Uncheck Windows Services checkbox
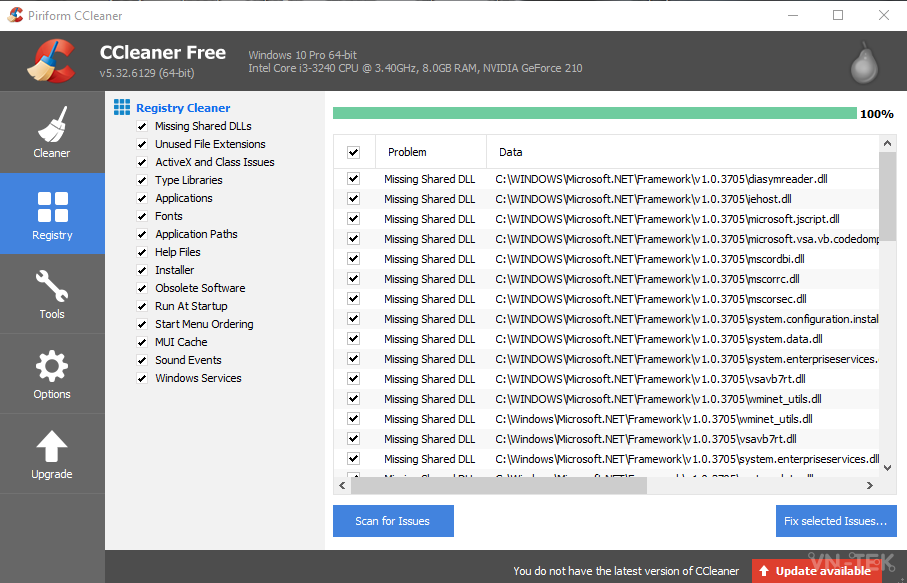The image size is (907, 583). [x=142, y=378]
